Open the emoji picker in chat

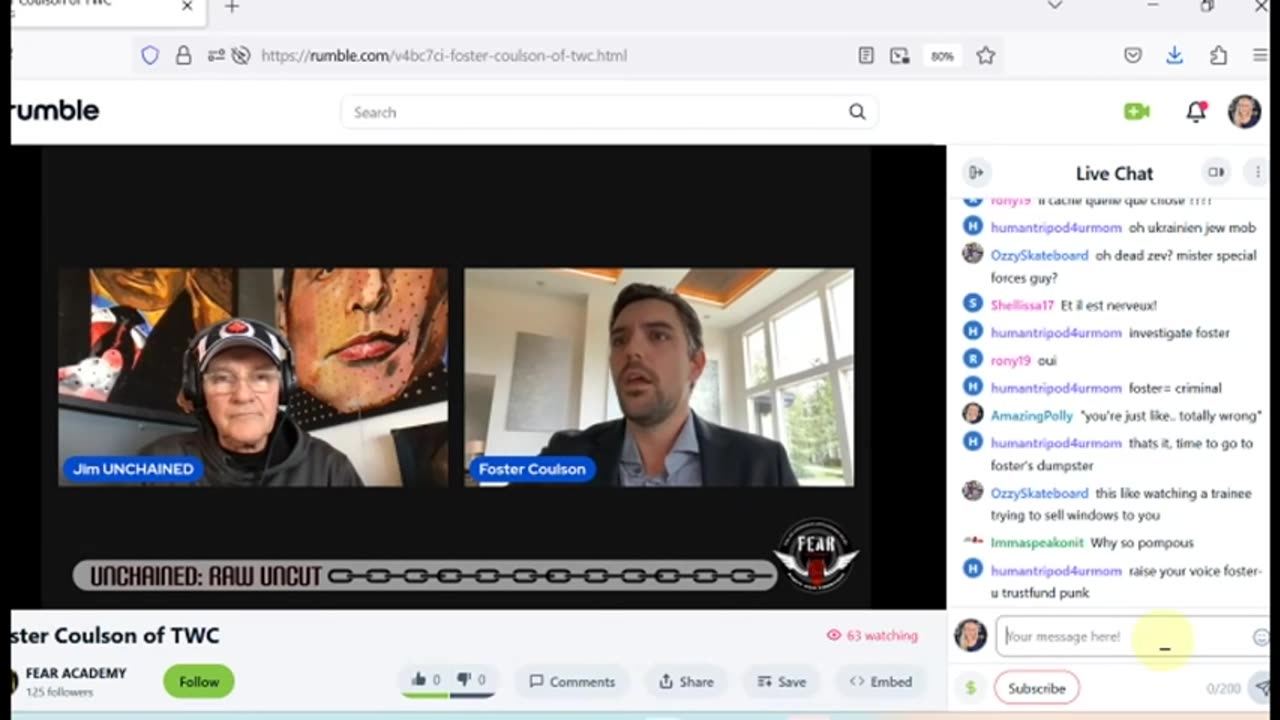1260,637
